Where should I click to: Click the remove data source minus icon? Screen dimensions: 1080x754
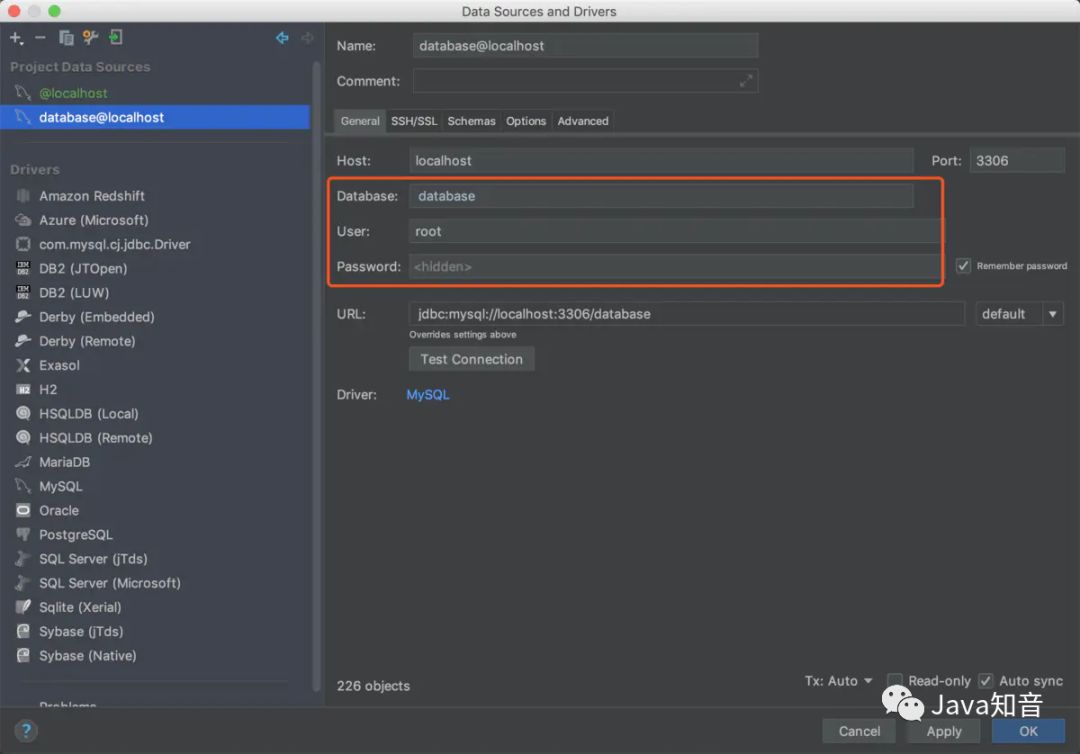(x=40, y=37)
